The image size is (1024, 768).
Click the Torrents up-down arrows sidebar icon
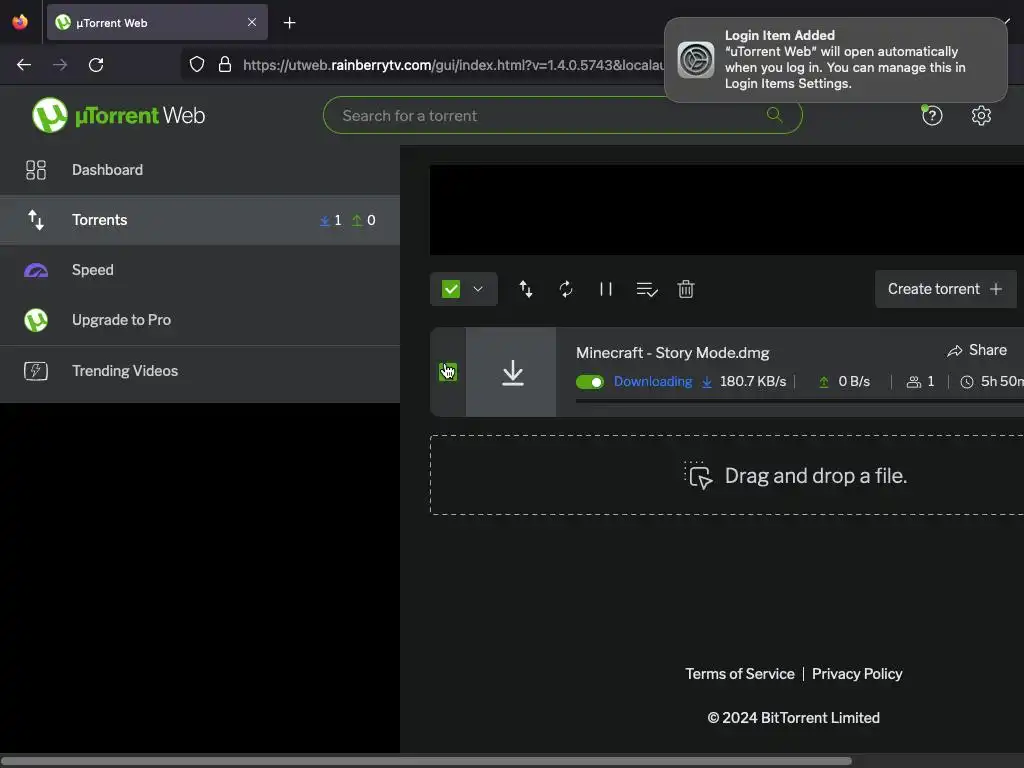click(36, 220)
